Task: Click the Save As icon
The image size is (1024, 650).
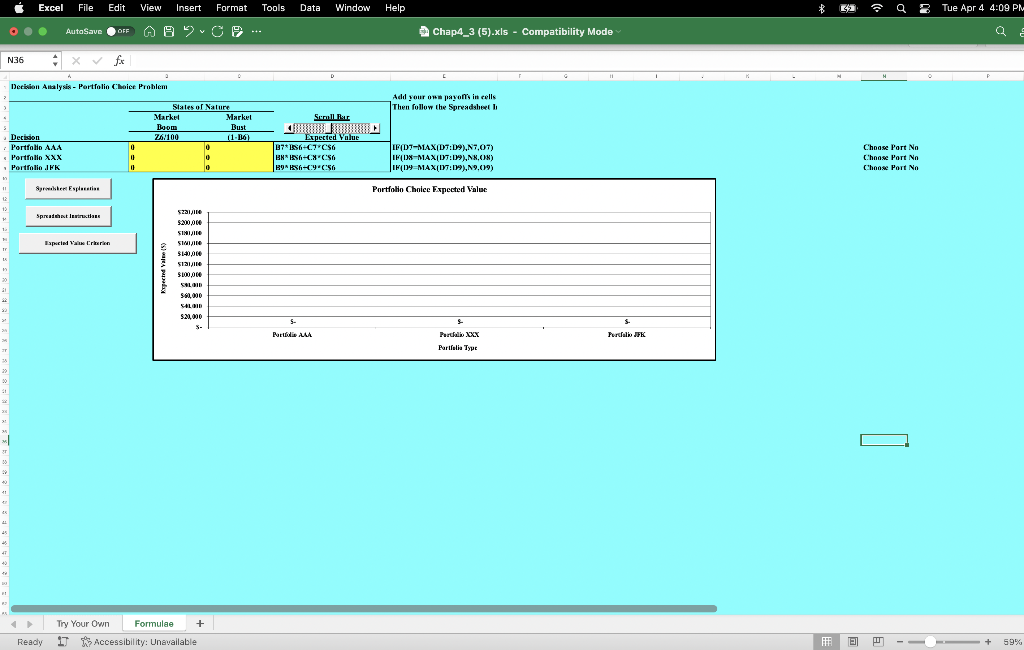Action: [x=238, y=31]
